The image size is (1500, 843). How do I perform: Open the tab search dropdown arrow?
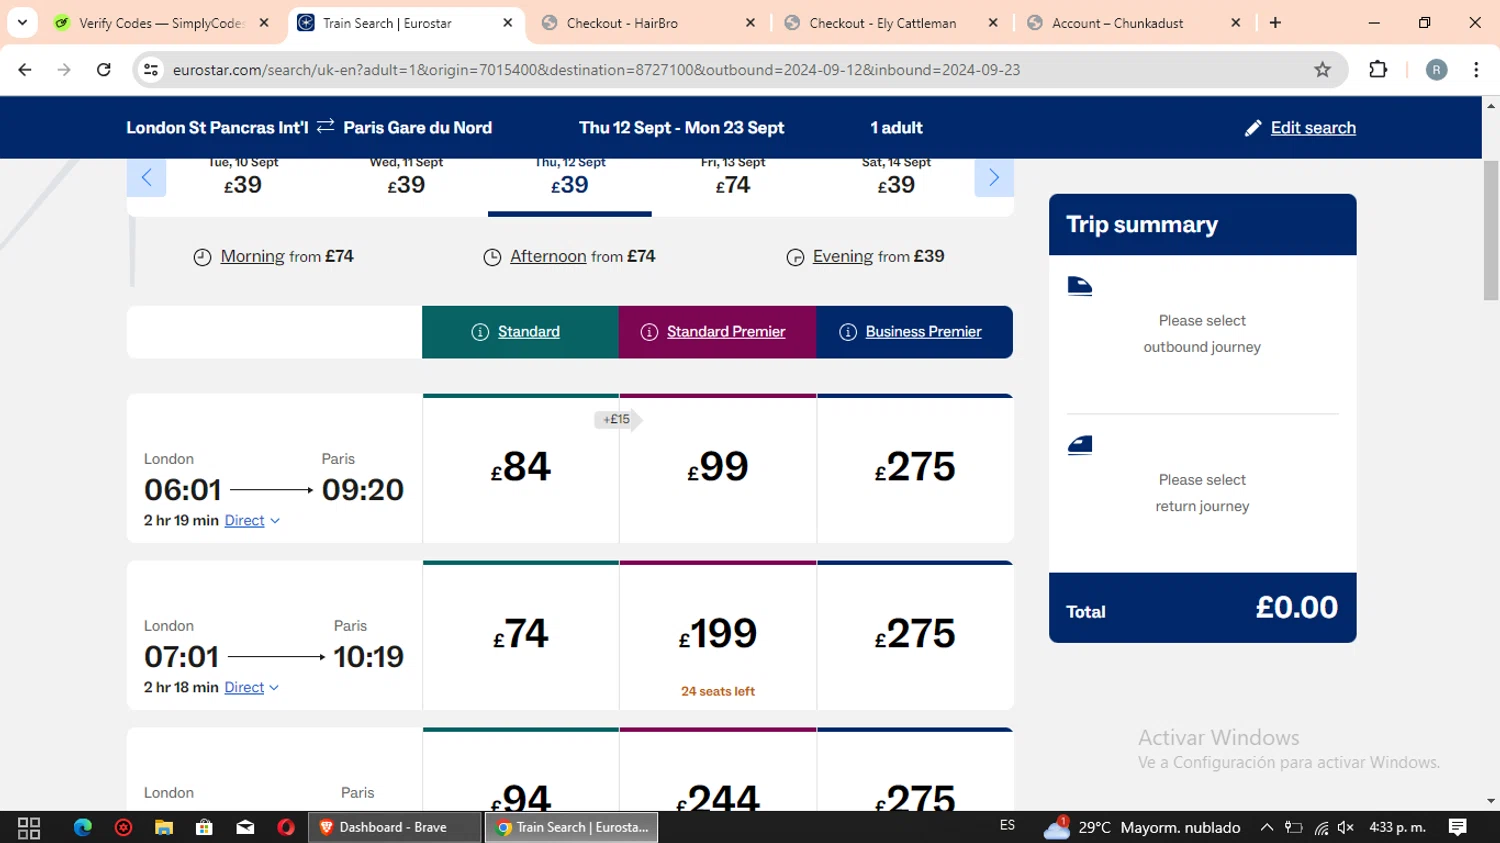click(x=22, y=22)
